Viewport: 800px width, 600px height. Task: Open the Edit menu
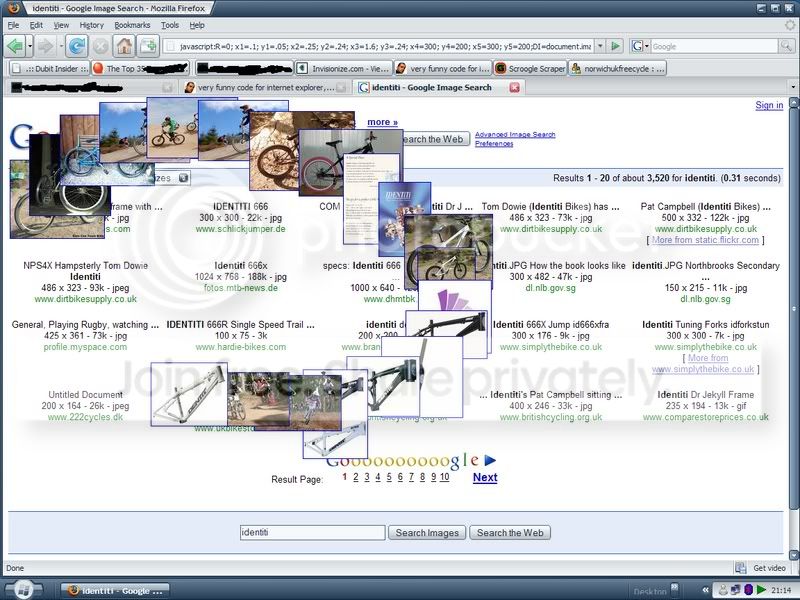[36, 25]
